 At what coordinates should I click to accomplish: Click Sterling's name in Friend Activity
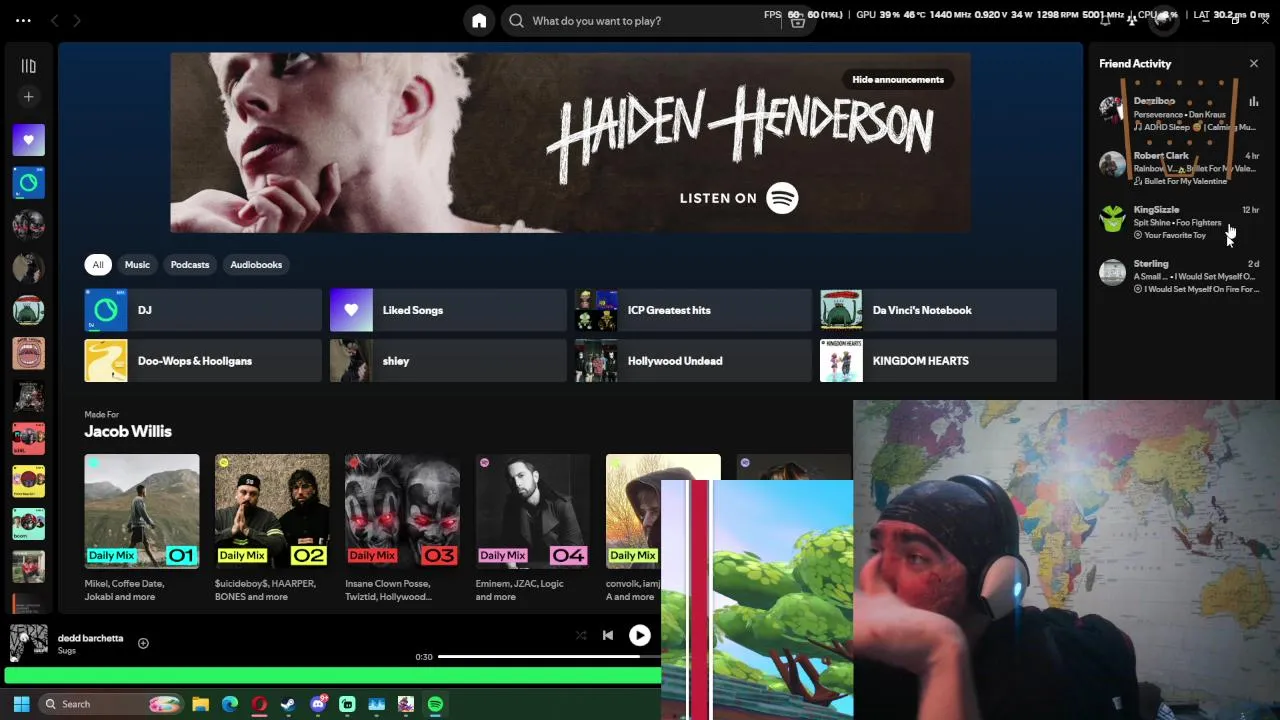pyautogui.click(x=1151, y=264)
